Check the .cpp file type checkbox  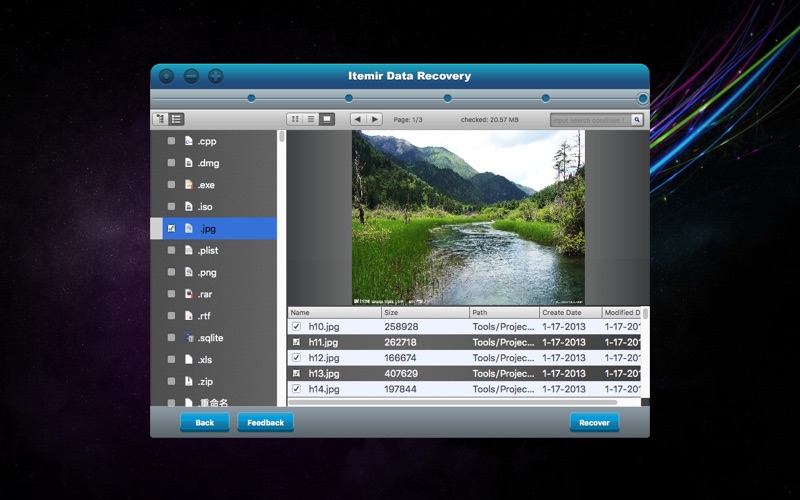[x=171, y=141]
